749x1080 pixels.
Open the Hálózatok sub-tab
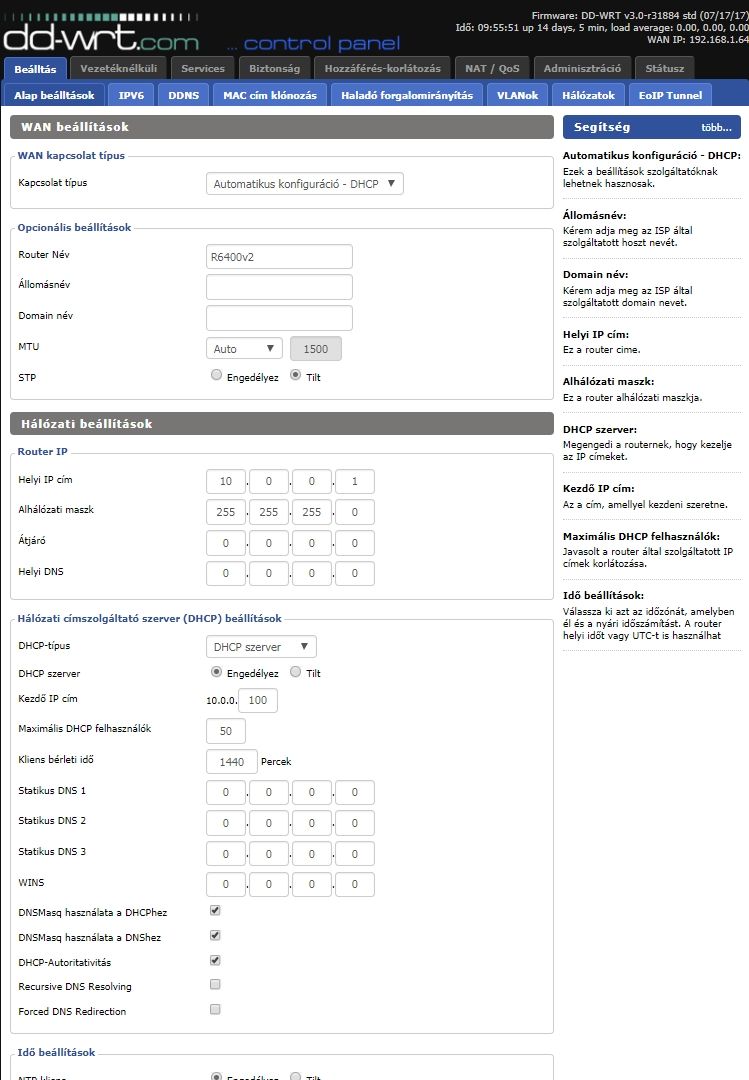click(588, 95)
